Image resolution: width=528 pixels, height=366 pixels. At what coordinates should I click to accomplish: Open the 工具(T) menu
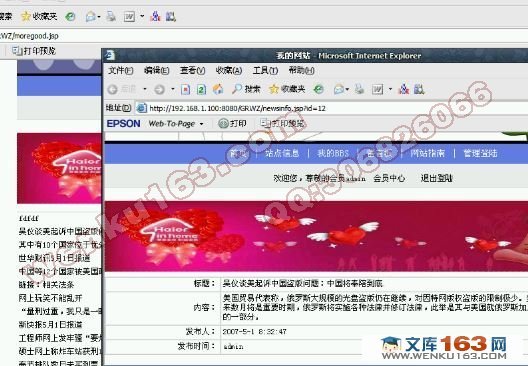265,71
